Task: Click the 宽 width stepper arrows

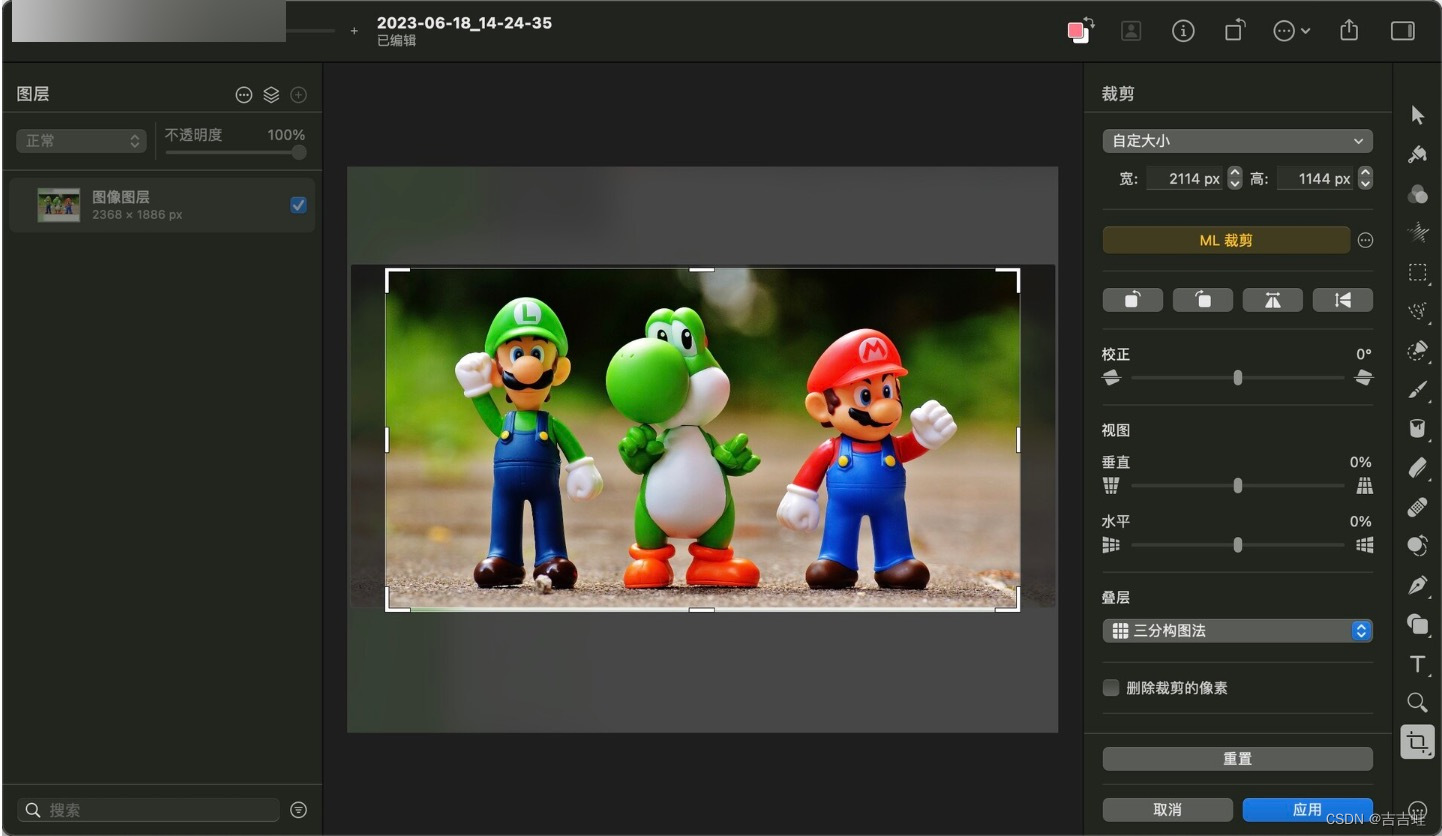Action: (x=1234, y=179)
